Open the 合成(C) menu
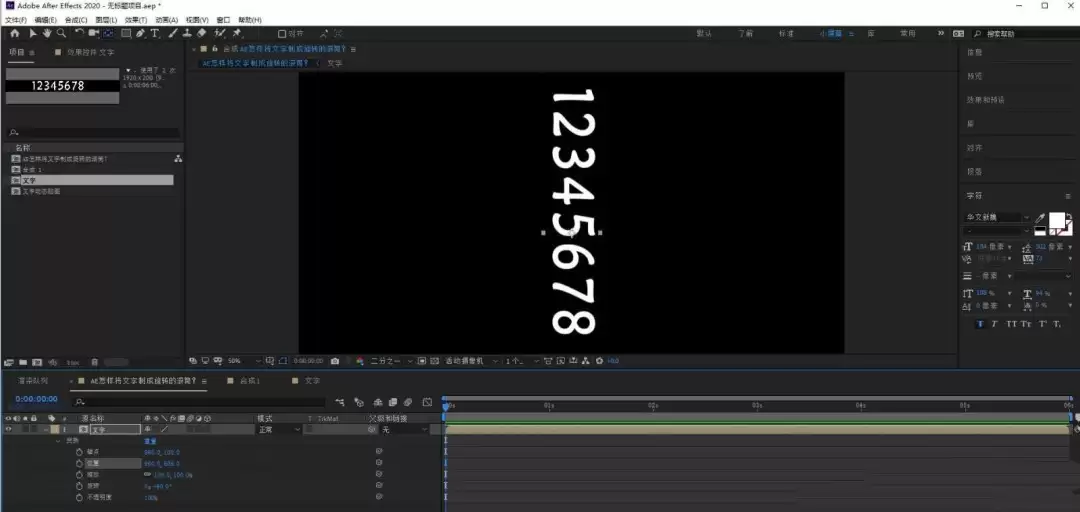The width and height of the screenshot is (1080, 512). pyautogui.click(x=76, y=20)
